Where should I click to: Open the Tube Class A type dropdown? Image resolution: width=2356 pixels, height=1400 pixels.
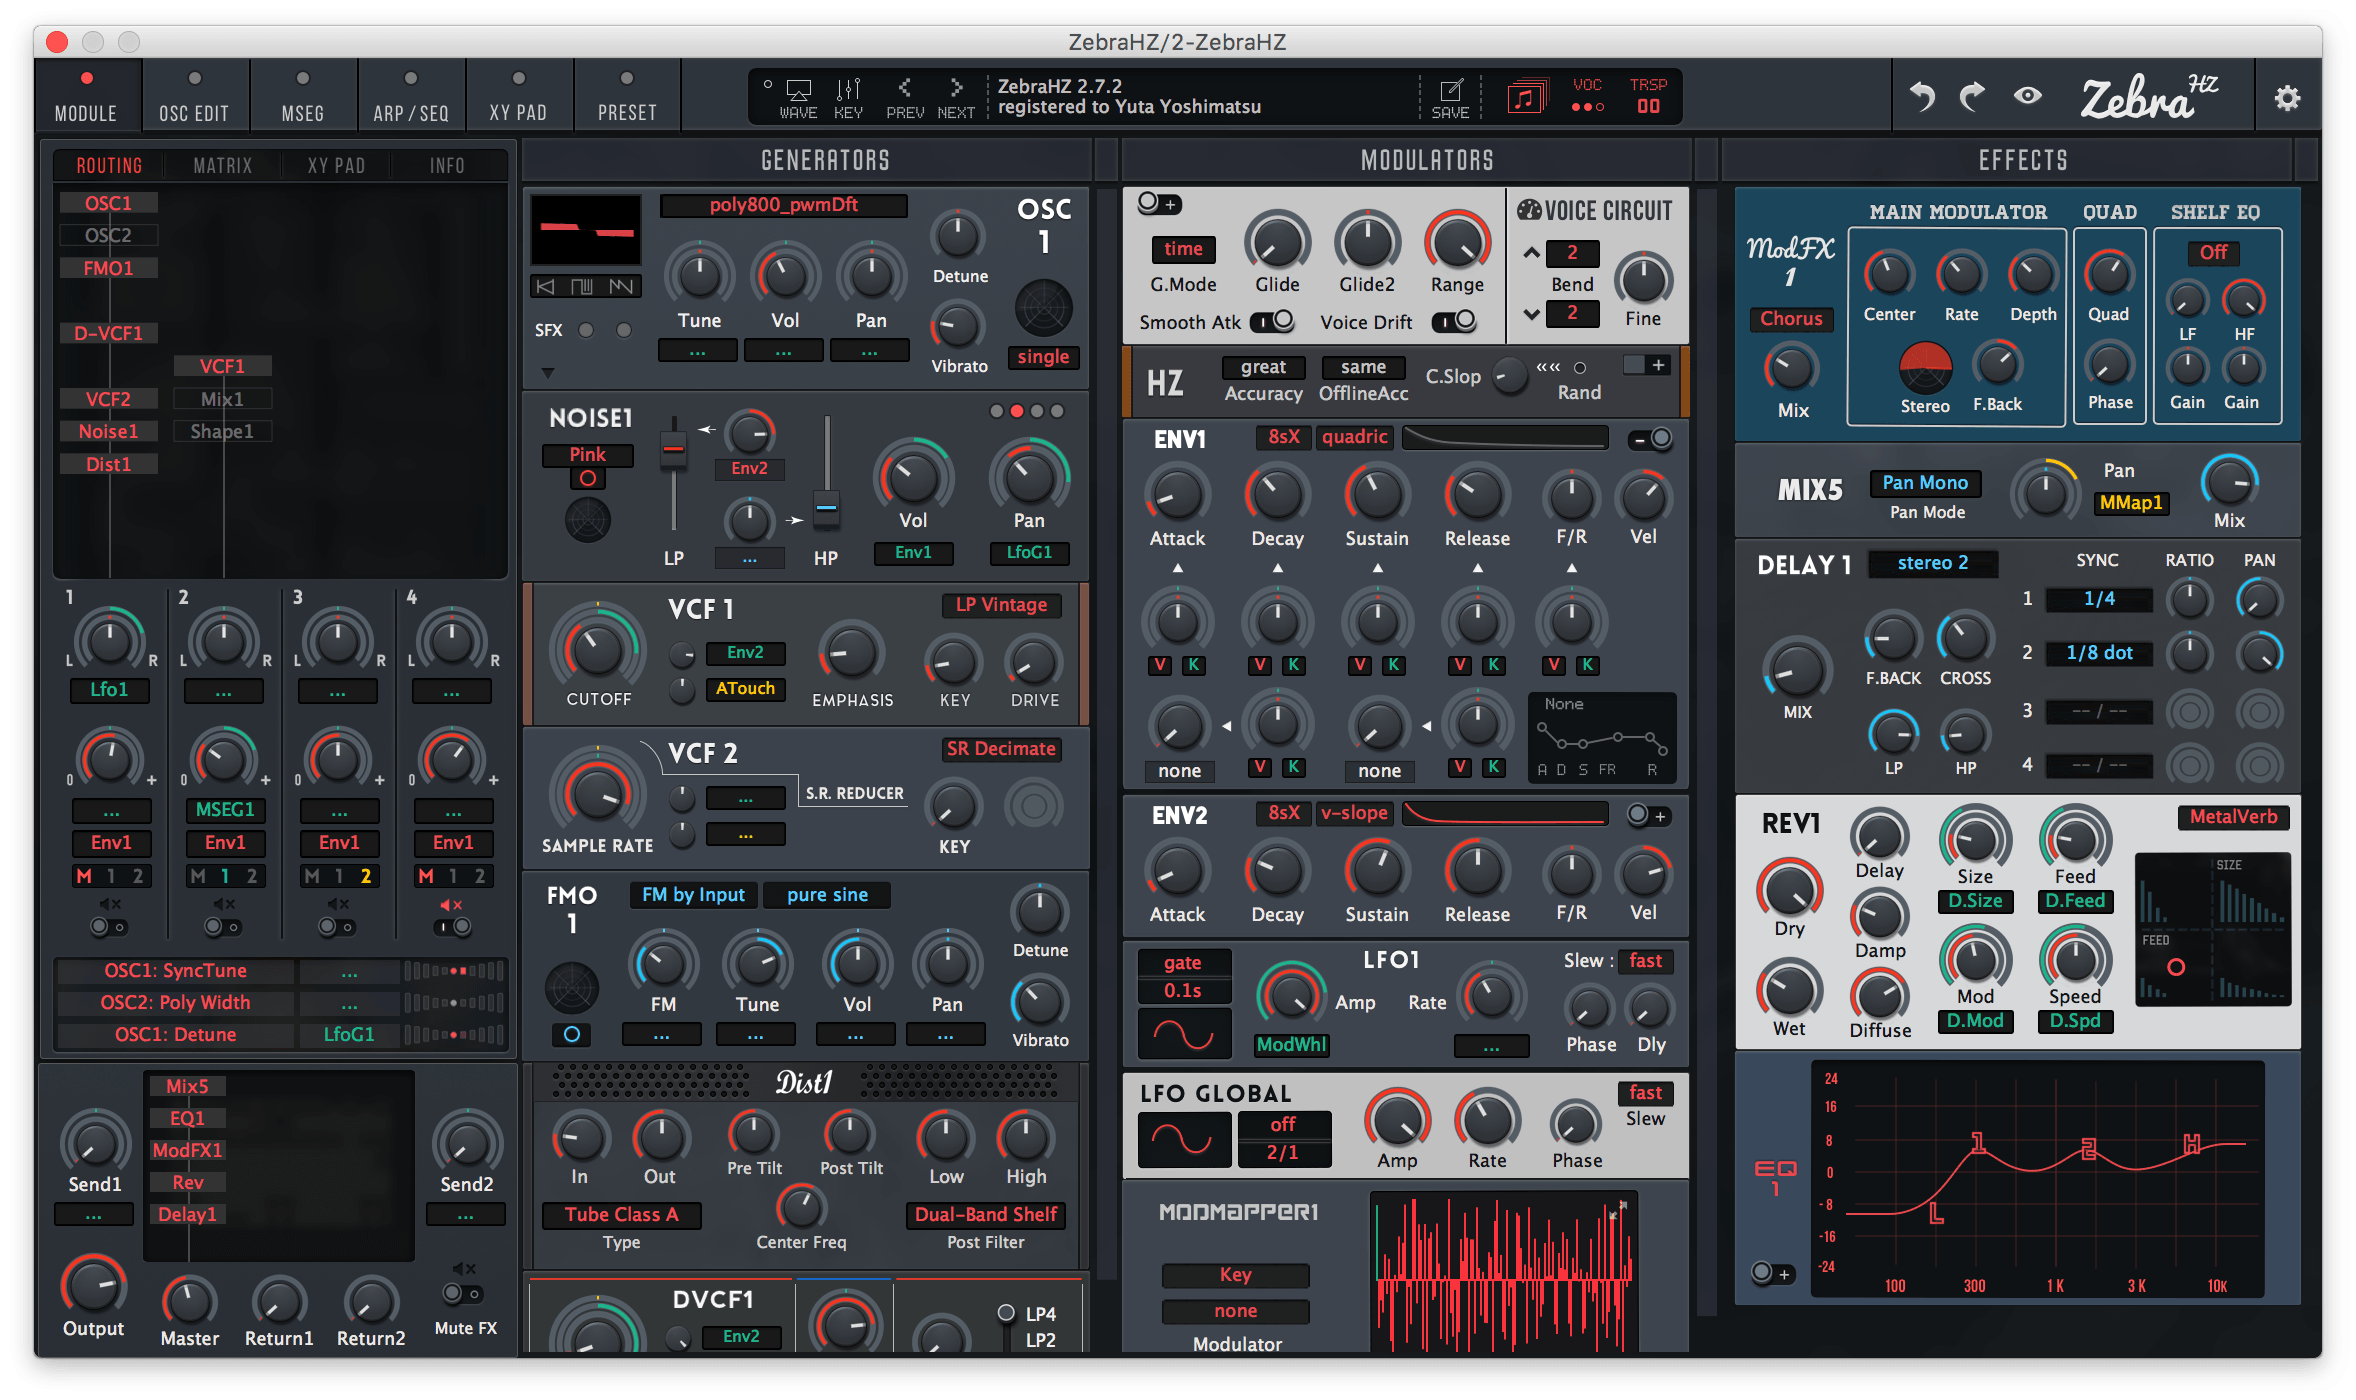click(x=621, y=1215)
